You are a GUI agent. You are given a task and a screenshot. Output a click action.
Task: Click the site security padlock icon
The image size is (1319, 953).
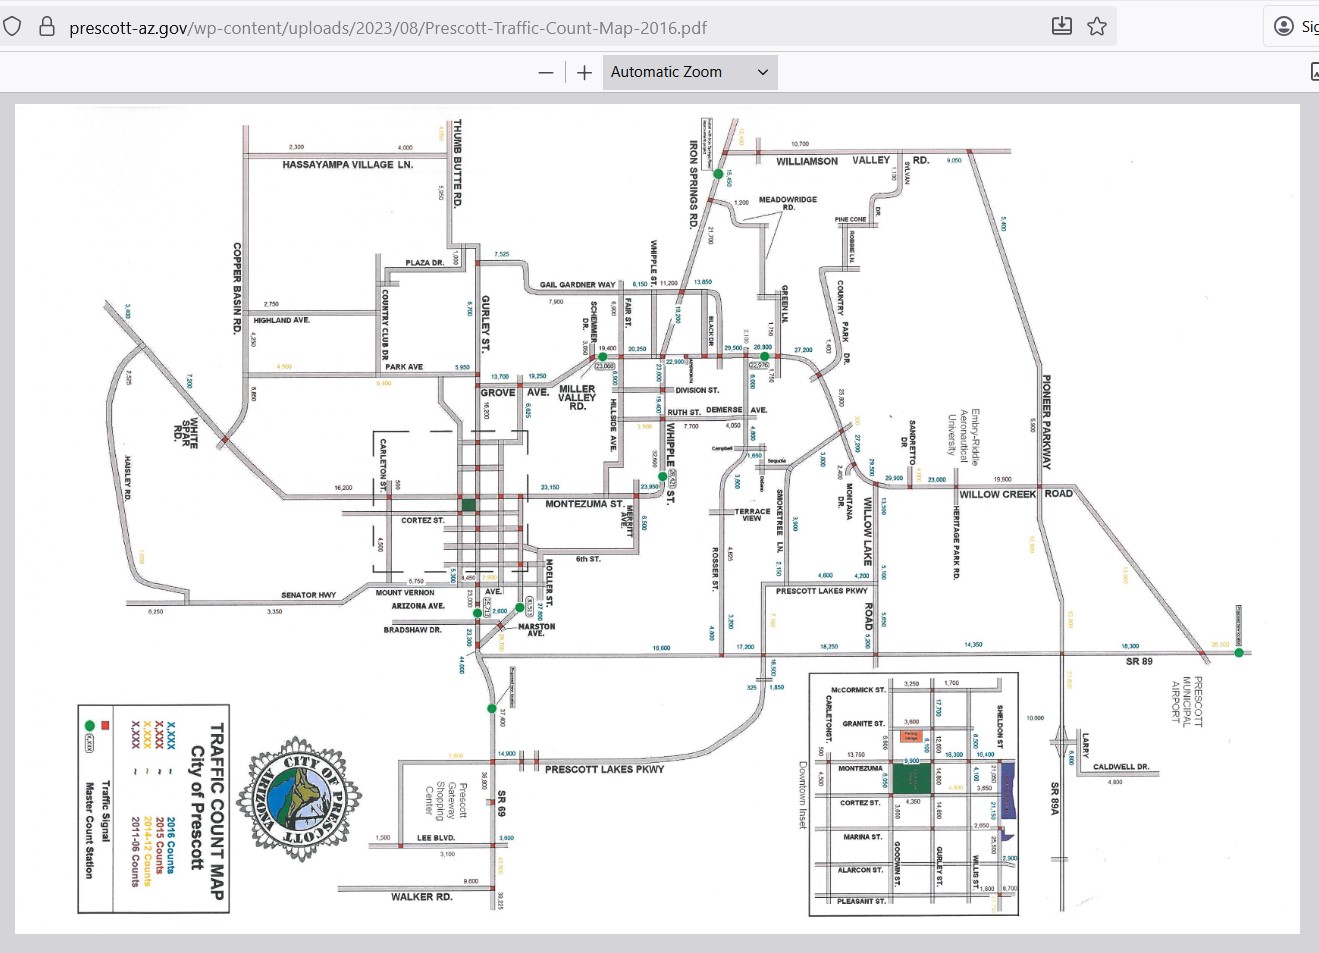(46, 27)
